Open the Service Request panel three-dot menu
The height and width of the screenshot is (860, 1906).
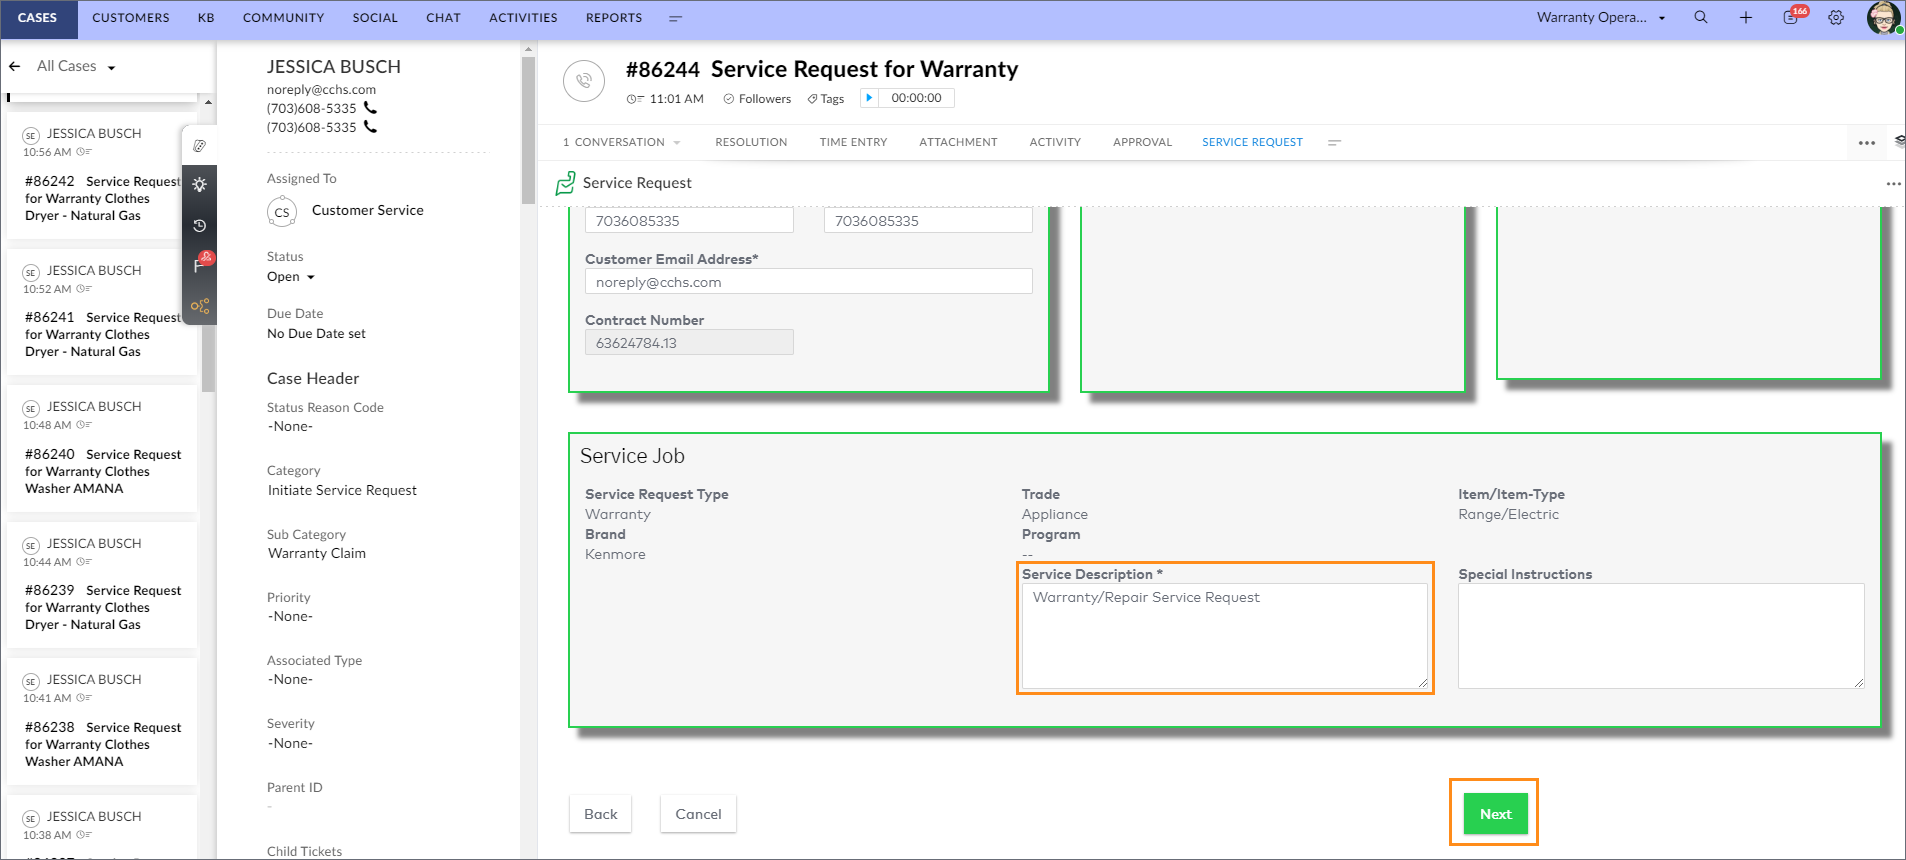pos(1893,184)
